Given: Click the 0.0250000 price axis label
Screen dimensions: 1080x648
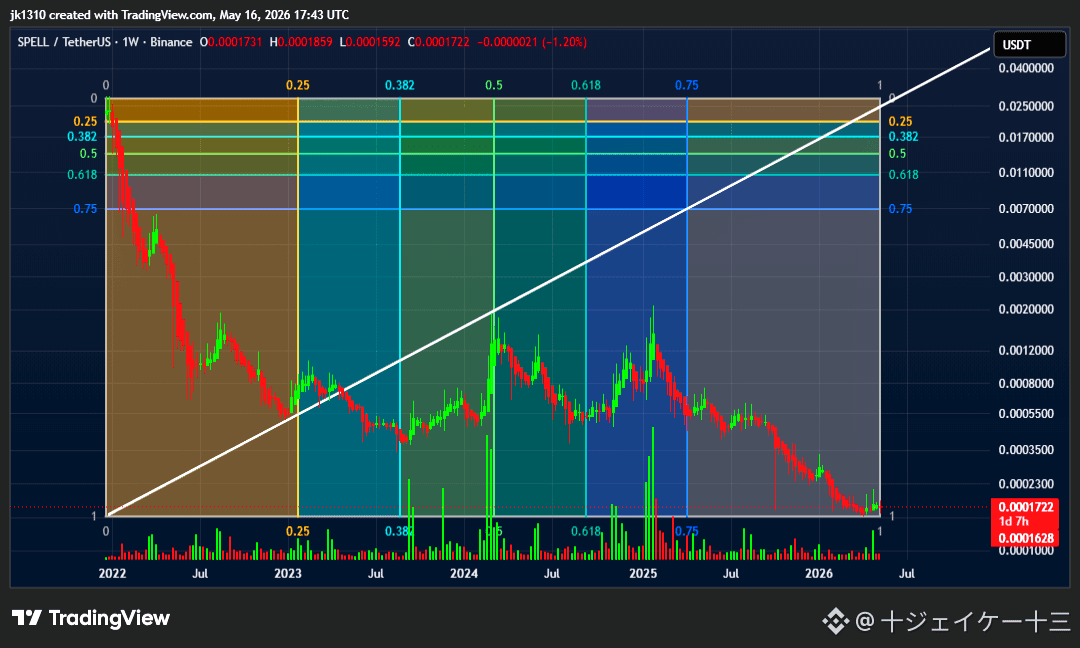Looking at the screenshot, I should pyautogui.click(x=1026, y=106).
